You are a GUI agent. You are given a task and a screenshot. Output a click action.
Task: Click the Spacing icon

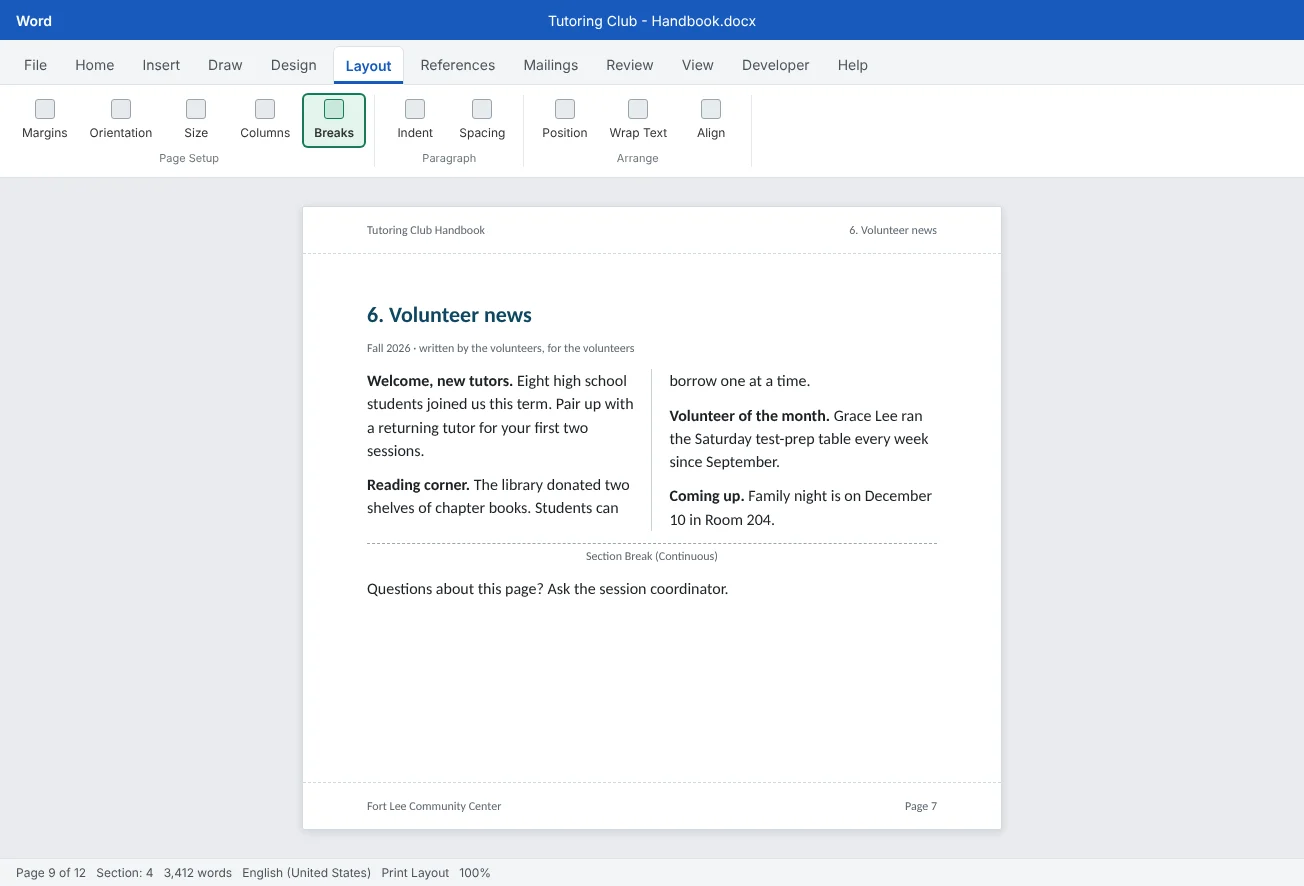[482, 109]
